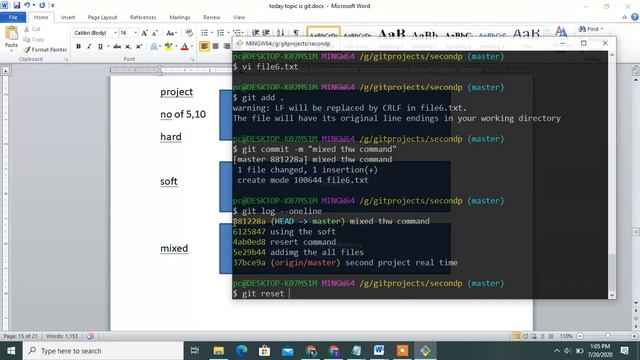Viewport: 640px width, 360px height.
Task: Click Grow Font icon
Action: coord(144,33)
